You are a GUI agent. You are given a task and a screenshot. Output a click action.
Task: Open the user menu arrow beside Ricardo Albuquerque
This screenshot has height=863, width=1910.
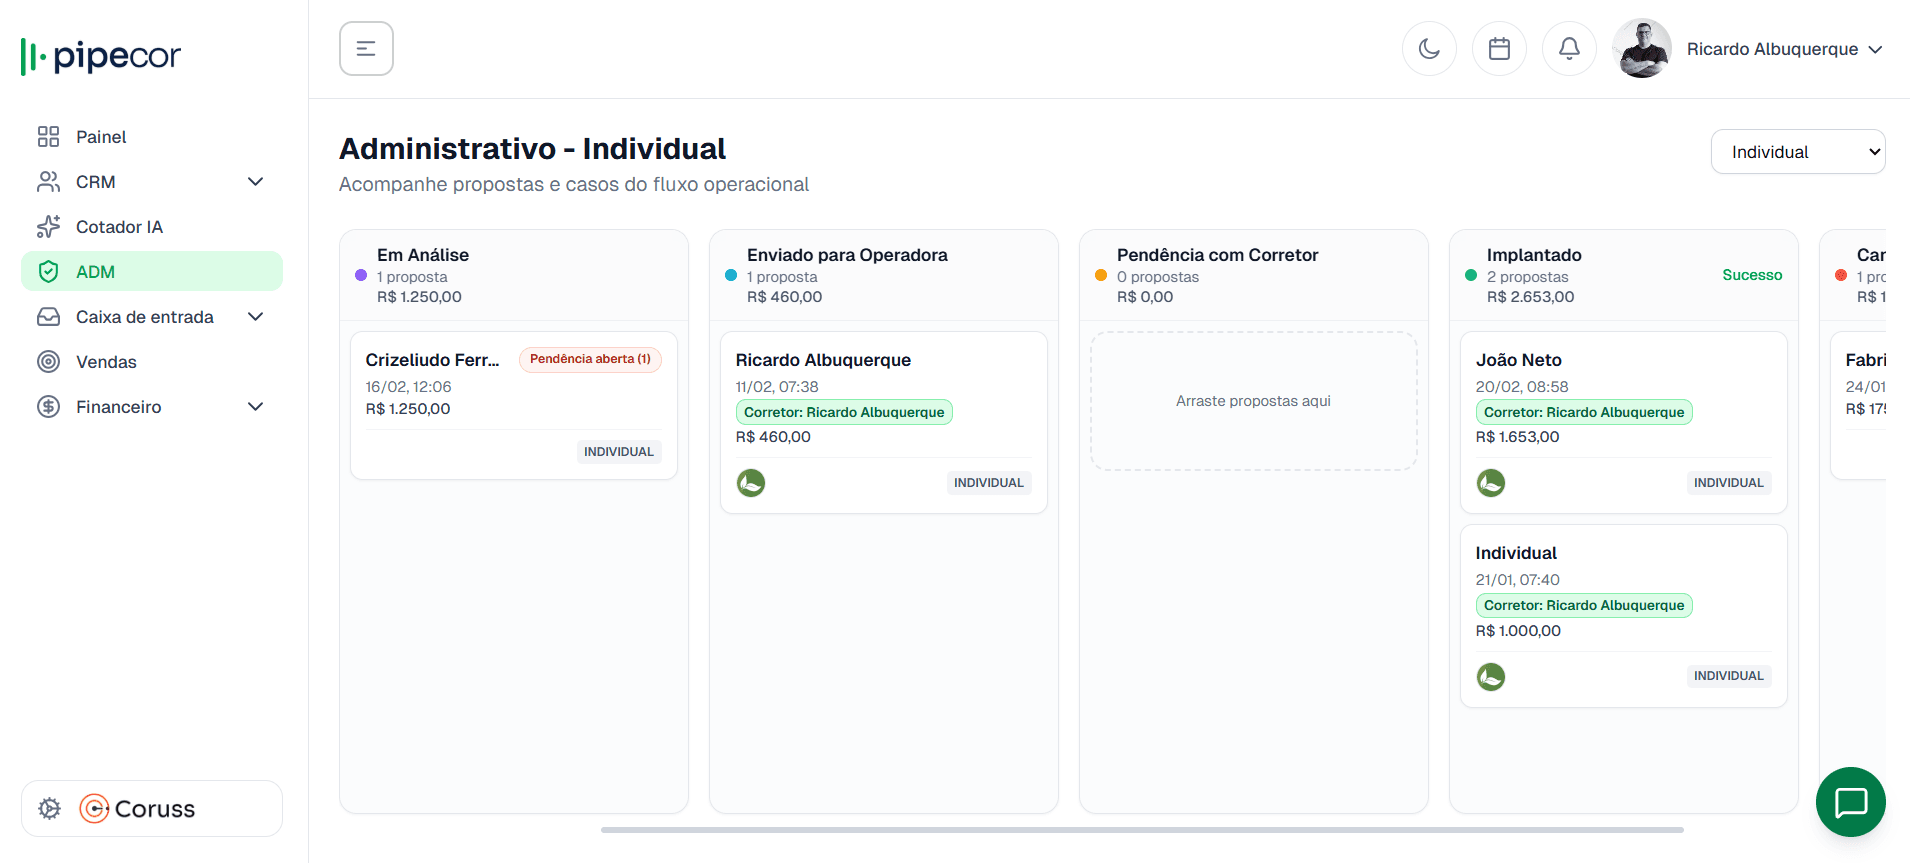pyautogui.click(x=1875, y=49)
